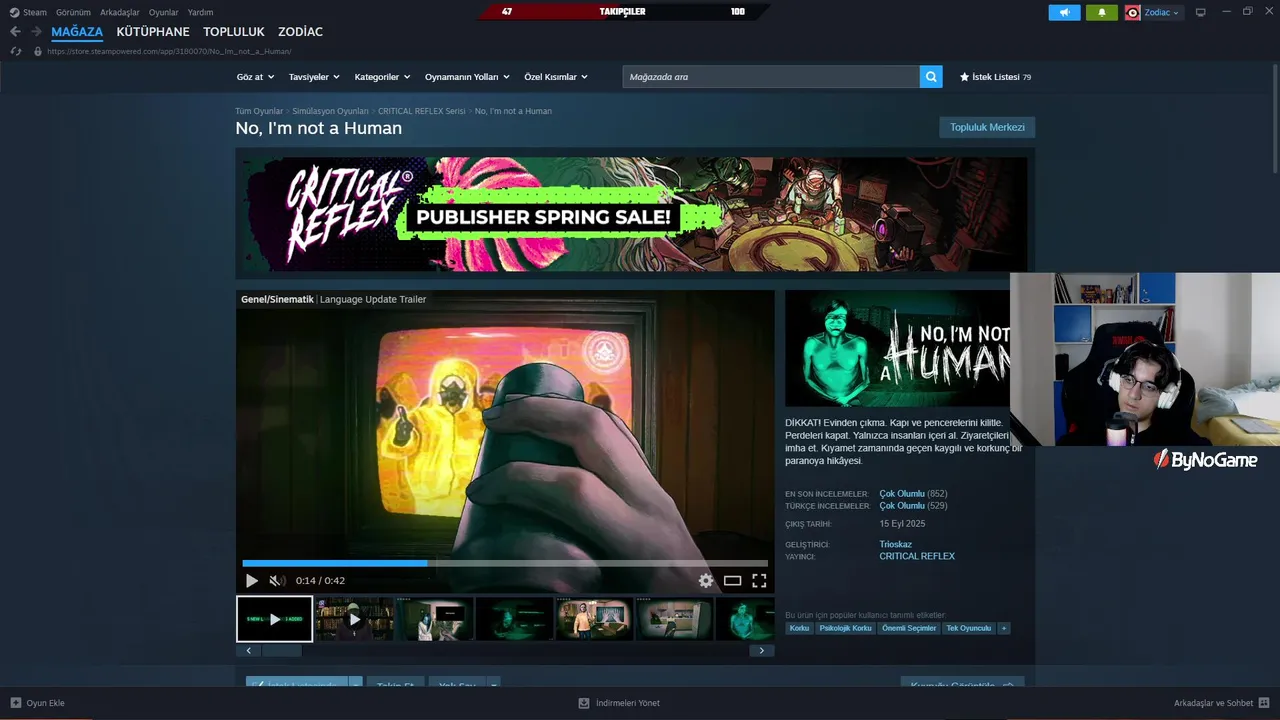1280x720 pixels.
Task: Open the developer Trioskaz link
Action: tap(895, 544)
